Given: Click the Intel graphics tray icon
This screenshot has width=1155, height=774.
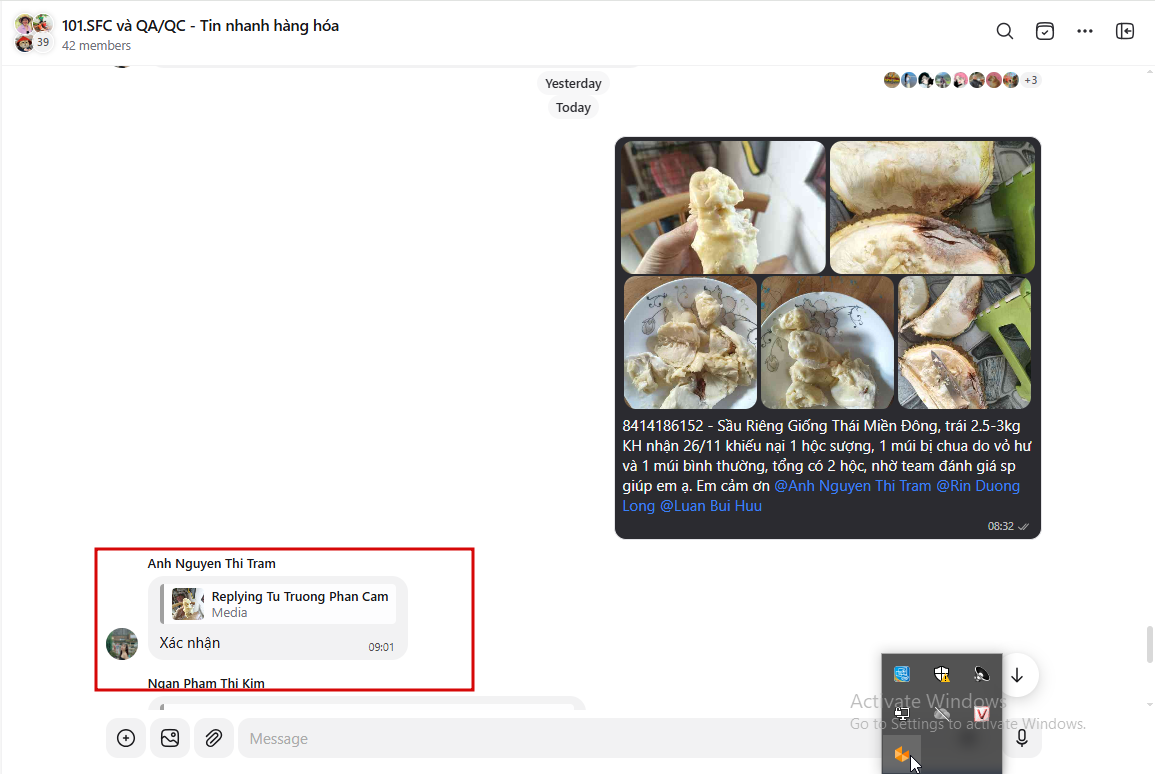Looking at the screenshot, I should click(x=902, y=674).
